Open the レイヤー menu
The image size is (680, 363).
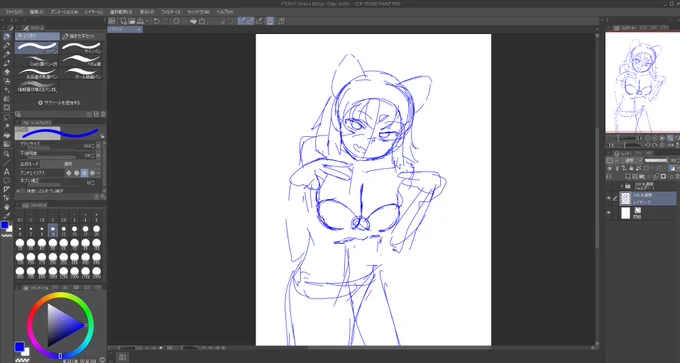pyautogui.click(x=94, y=12)
